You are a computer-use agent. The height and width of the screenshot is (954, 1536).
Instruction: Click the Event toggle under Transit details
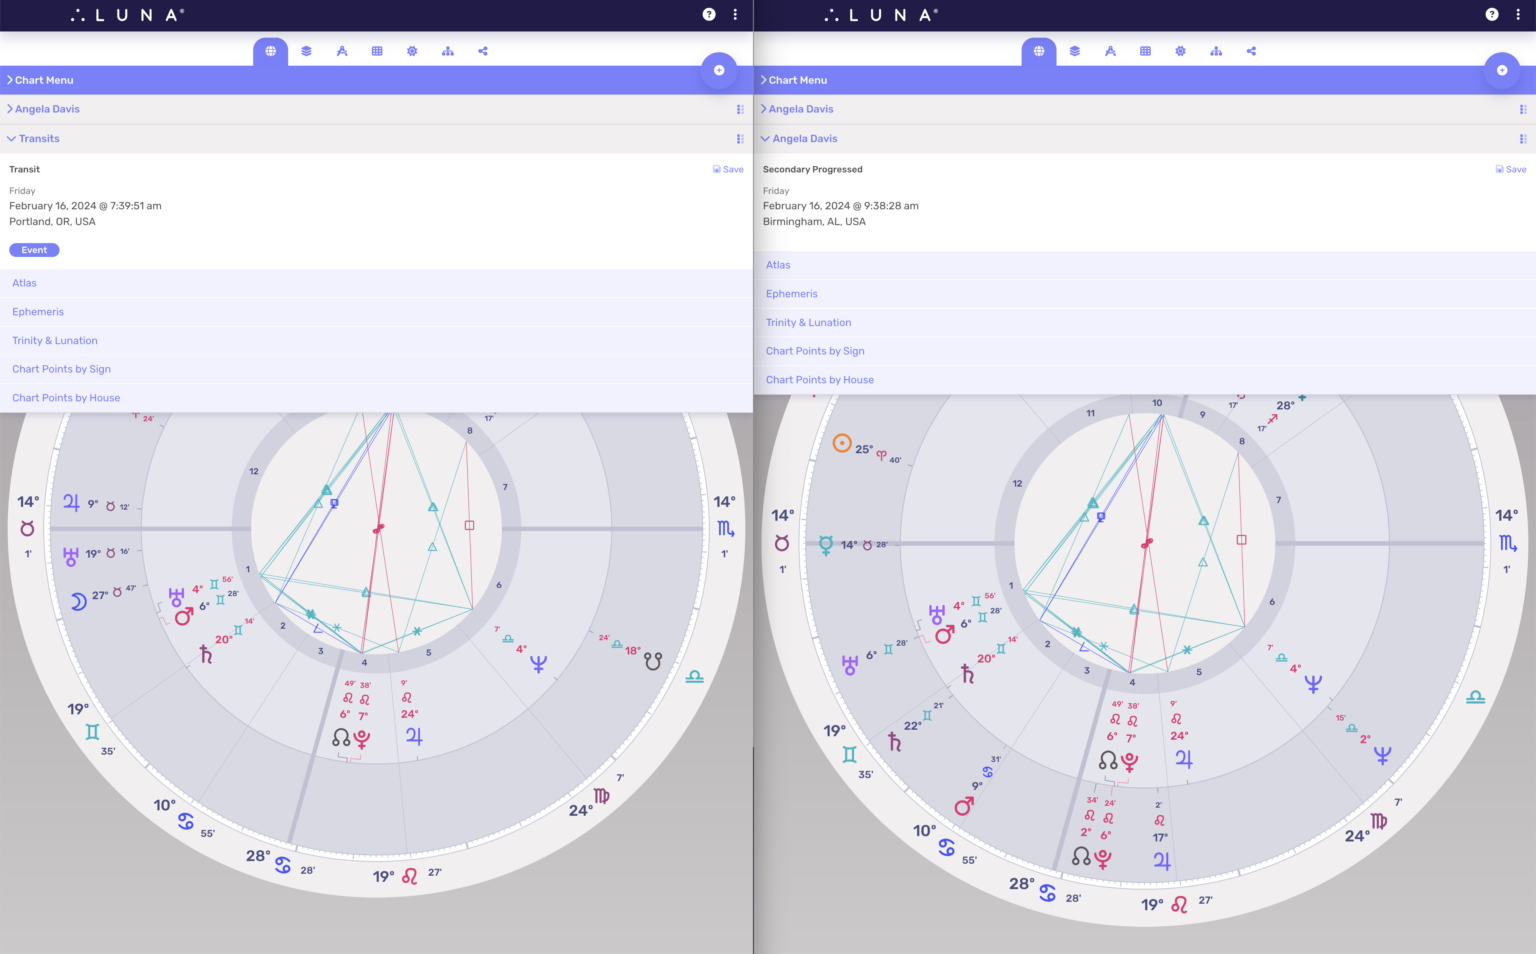coord(34,249)
